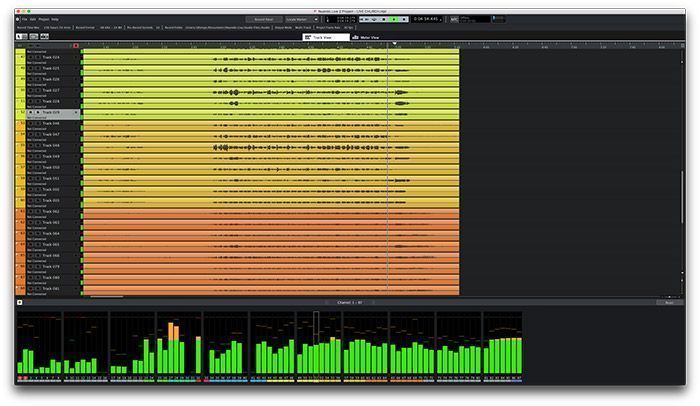Click the bar-graph icon of Meter View

point(355,37)
